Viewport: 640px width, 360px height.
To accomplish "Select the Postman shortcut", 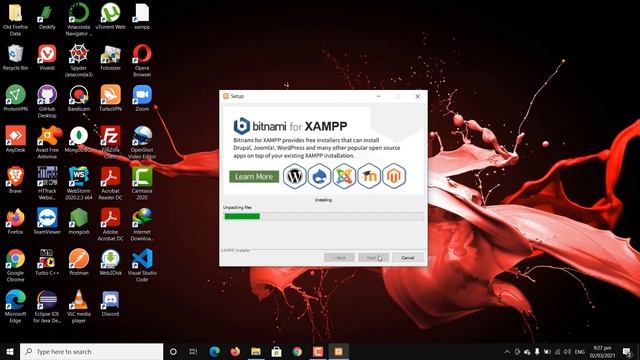I will point(79,262).
